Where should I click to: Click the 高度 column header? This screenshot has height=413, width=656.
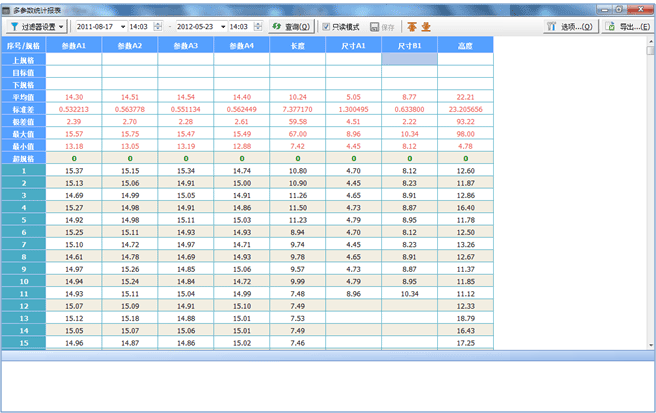tap(464, 45)
